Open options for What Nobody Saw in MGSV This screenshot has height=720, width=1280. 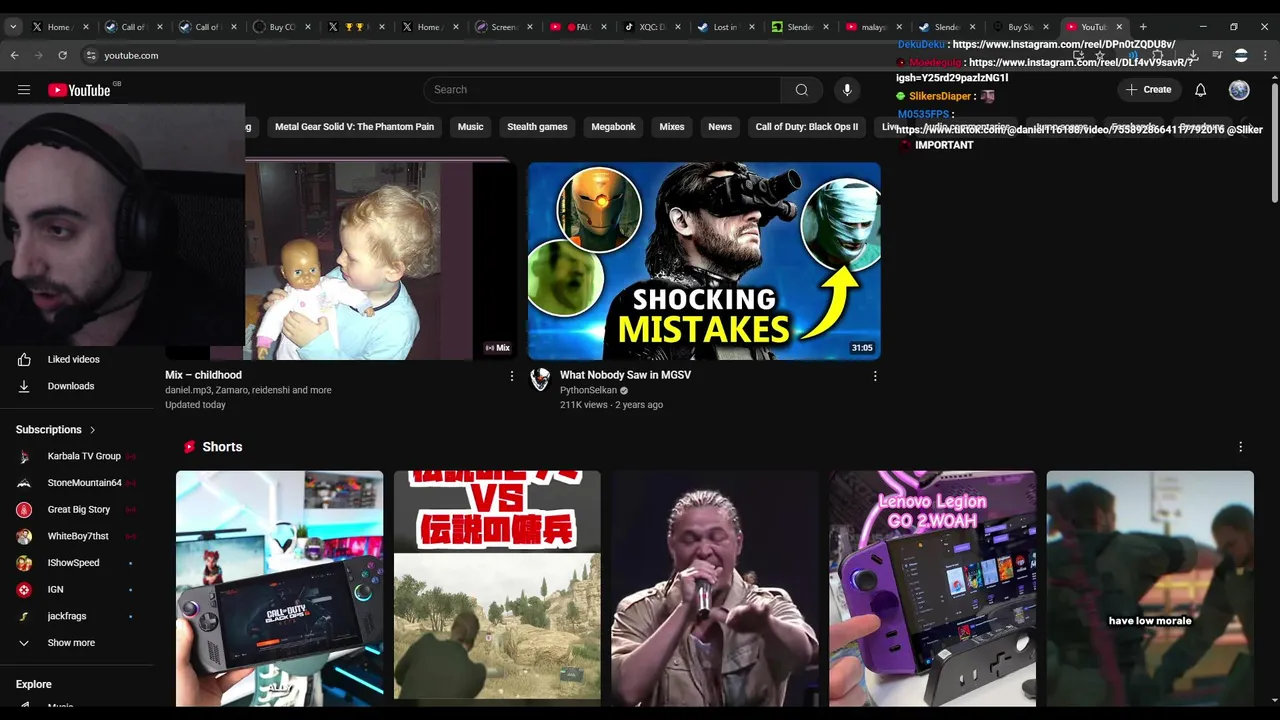pyautogui.click(x=875, y=376)
